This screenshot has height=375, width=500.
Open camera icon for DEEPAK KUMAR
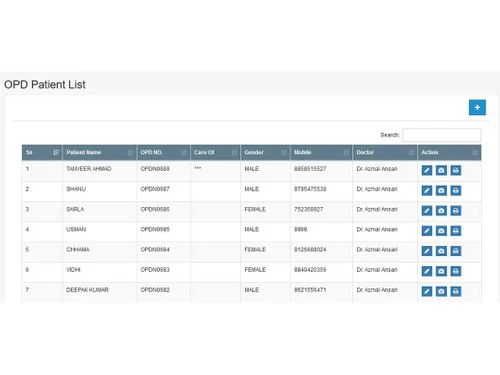pyautogui.click(x=441, y=291)
